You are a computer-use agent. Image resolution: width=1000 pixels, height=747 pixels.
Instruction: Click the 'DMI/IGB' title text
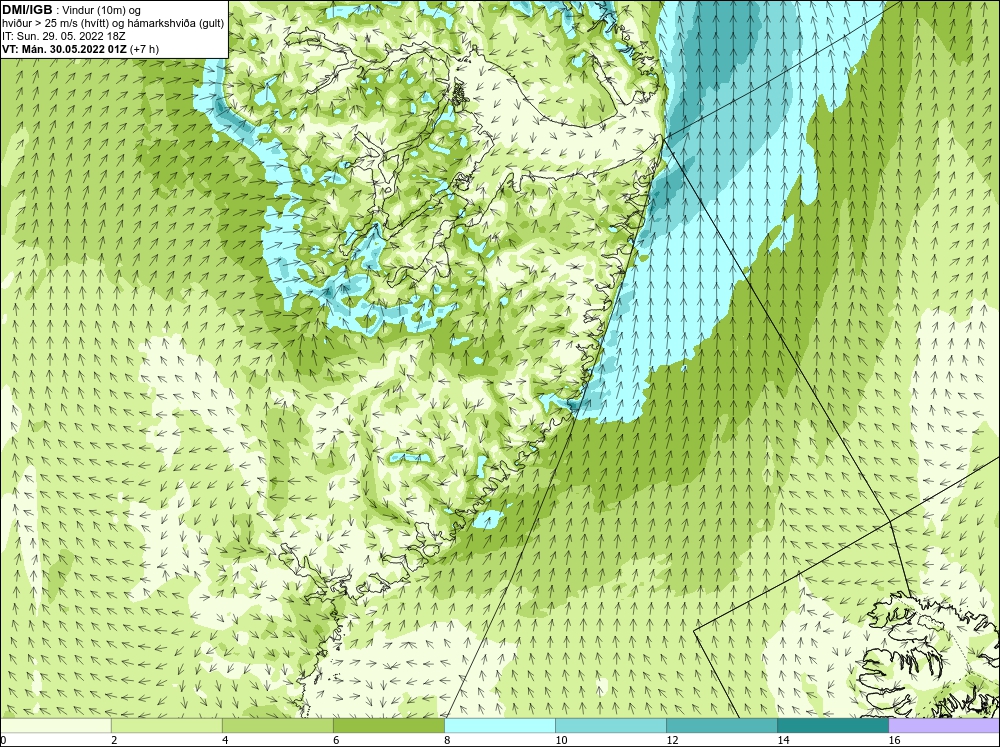click(x=27, y=10)
